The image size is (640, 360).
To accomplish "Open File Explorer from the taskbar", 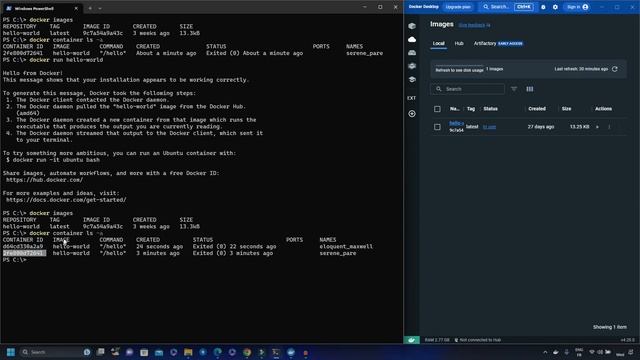I will point(188,352).
